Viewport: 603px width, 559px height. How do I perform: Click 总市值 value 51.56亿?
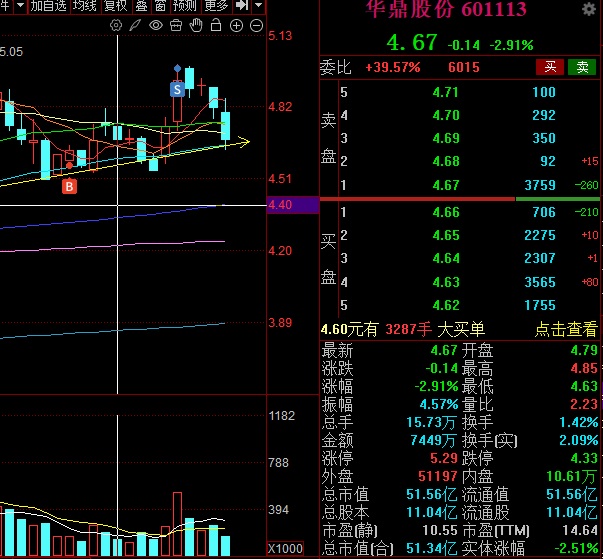pyautogui.click(x=431, y=494)
